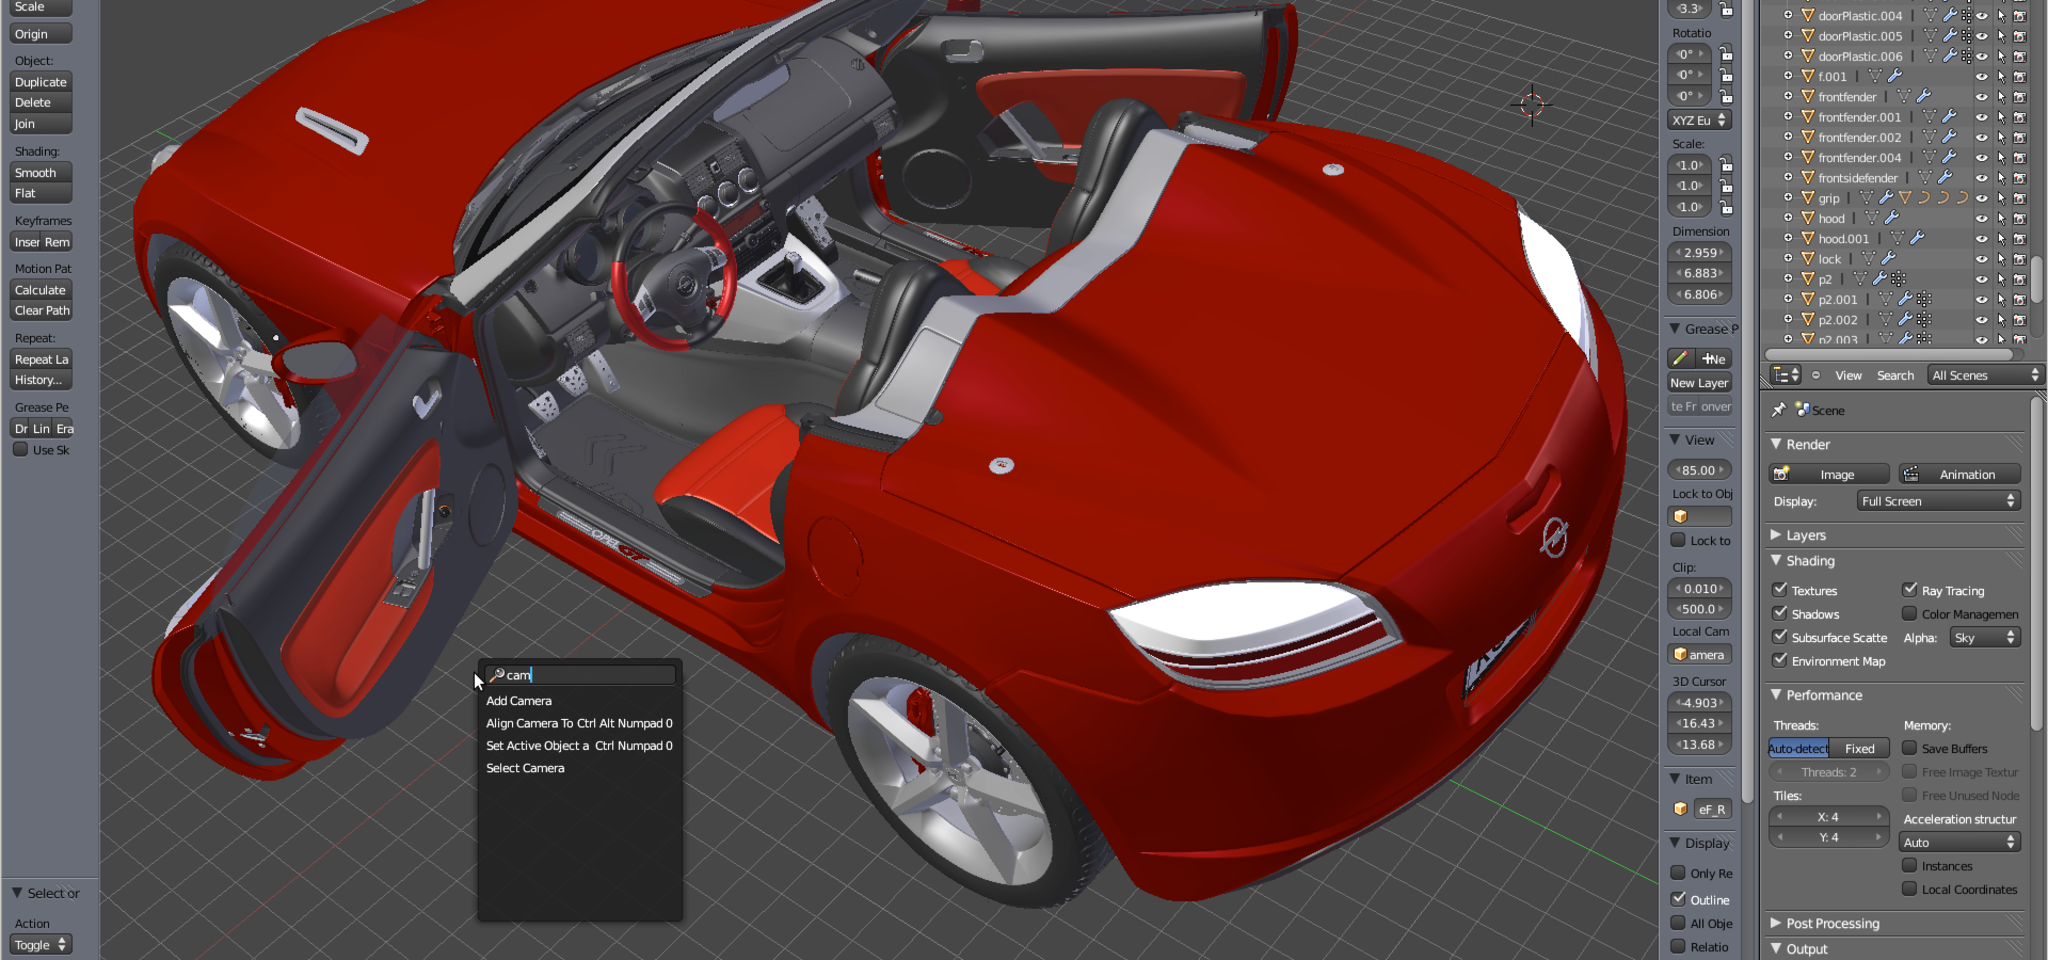The image size is (2048, 960).
Task: Click lock icon beside second rotation value
Action: [x=1726, y=75]
